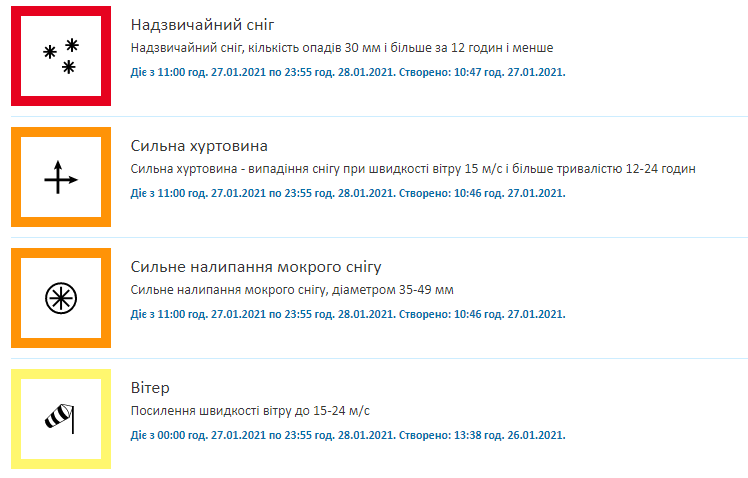Click the blizzard 15 м/с description text
The image size is (748, 478).
click(x=413, y=169)
